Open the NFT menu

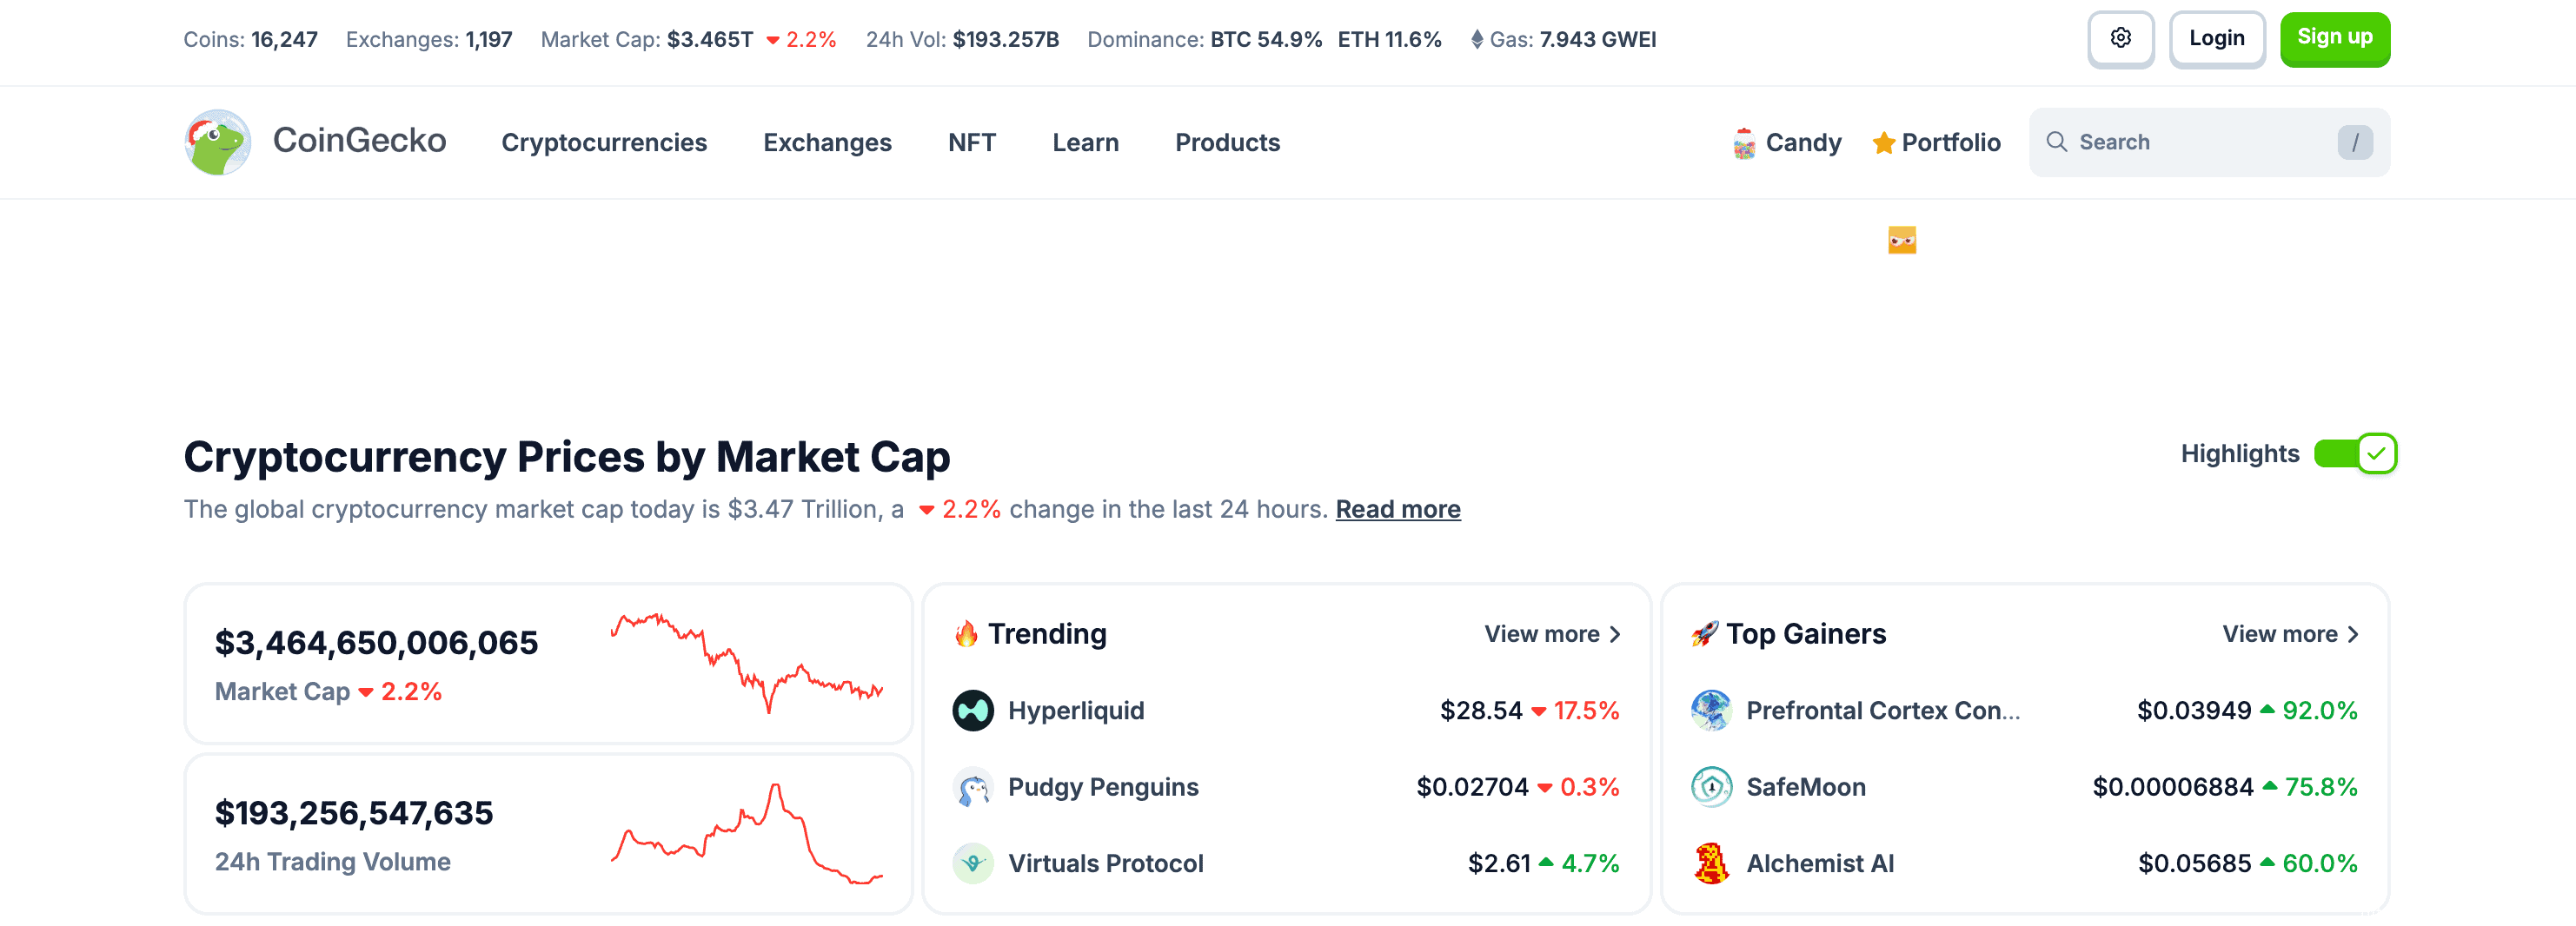pos(971,143)
